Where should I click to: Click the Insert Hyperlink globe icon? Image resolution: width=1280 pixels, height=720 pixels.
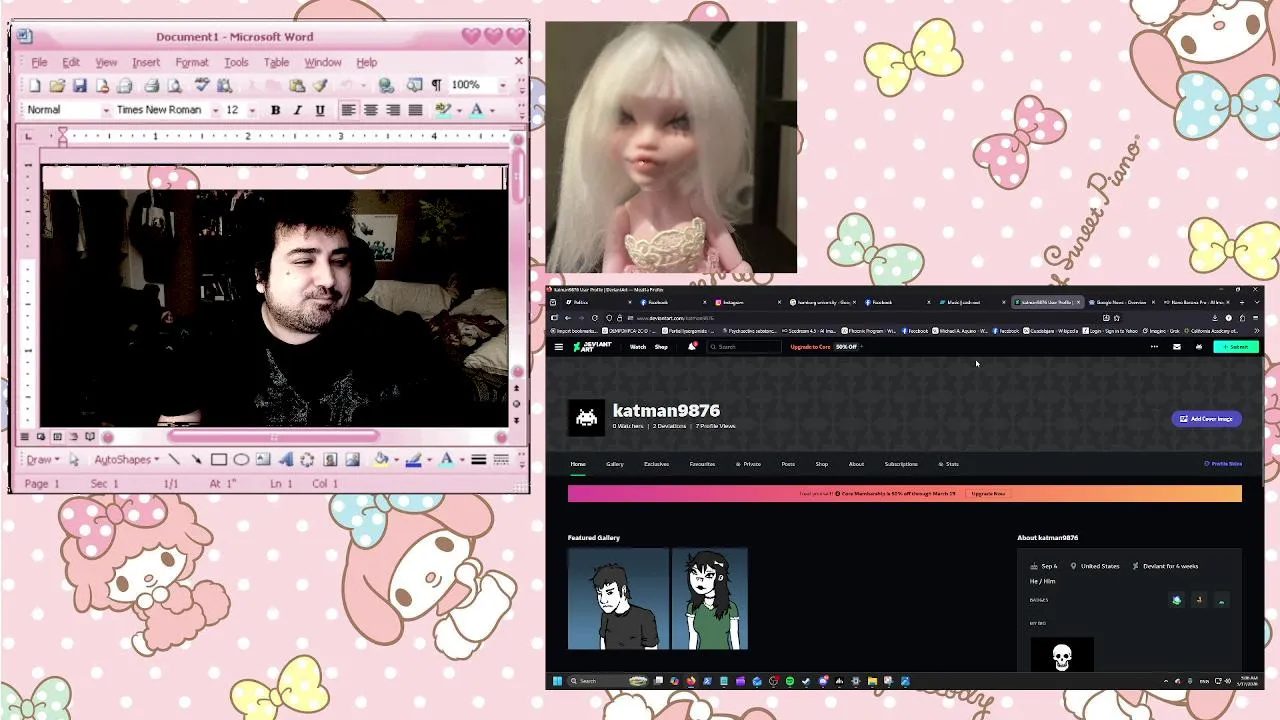386,86
